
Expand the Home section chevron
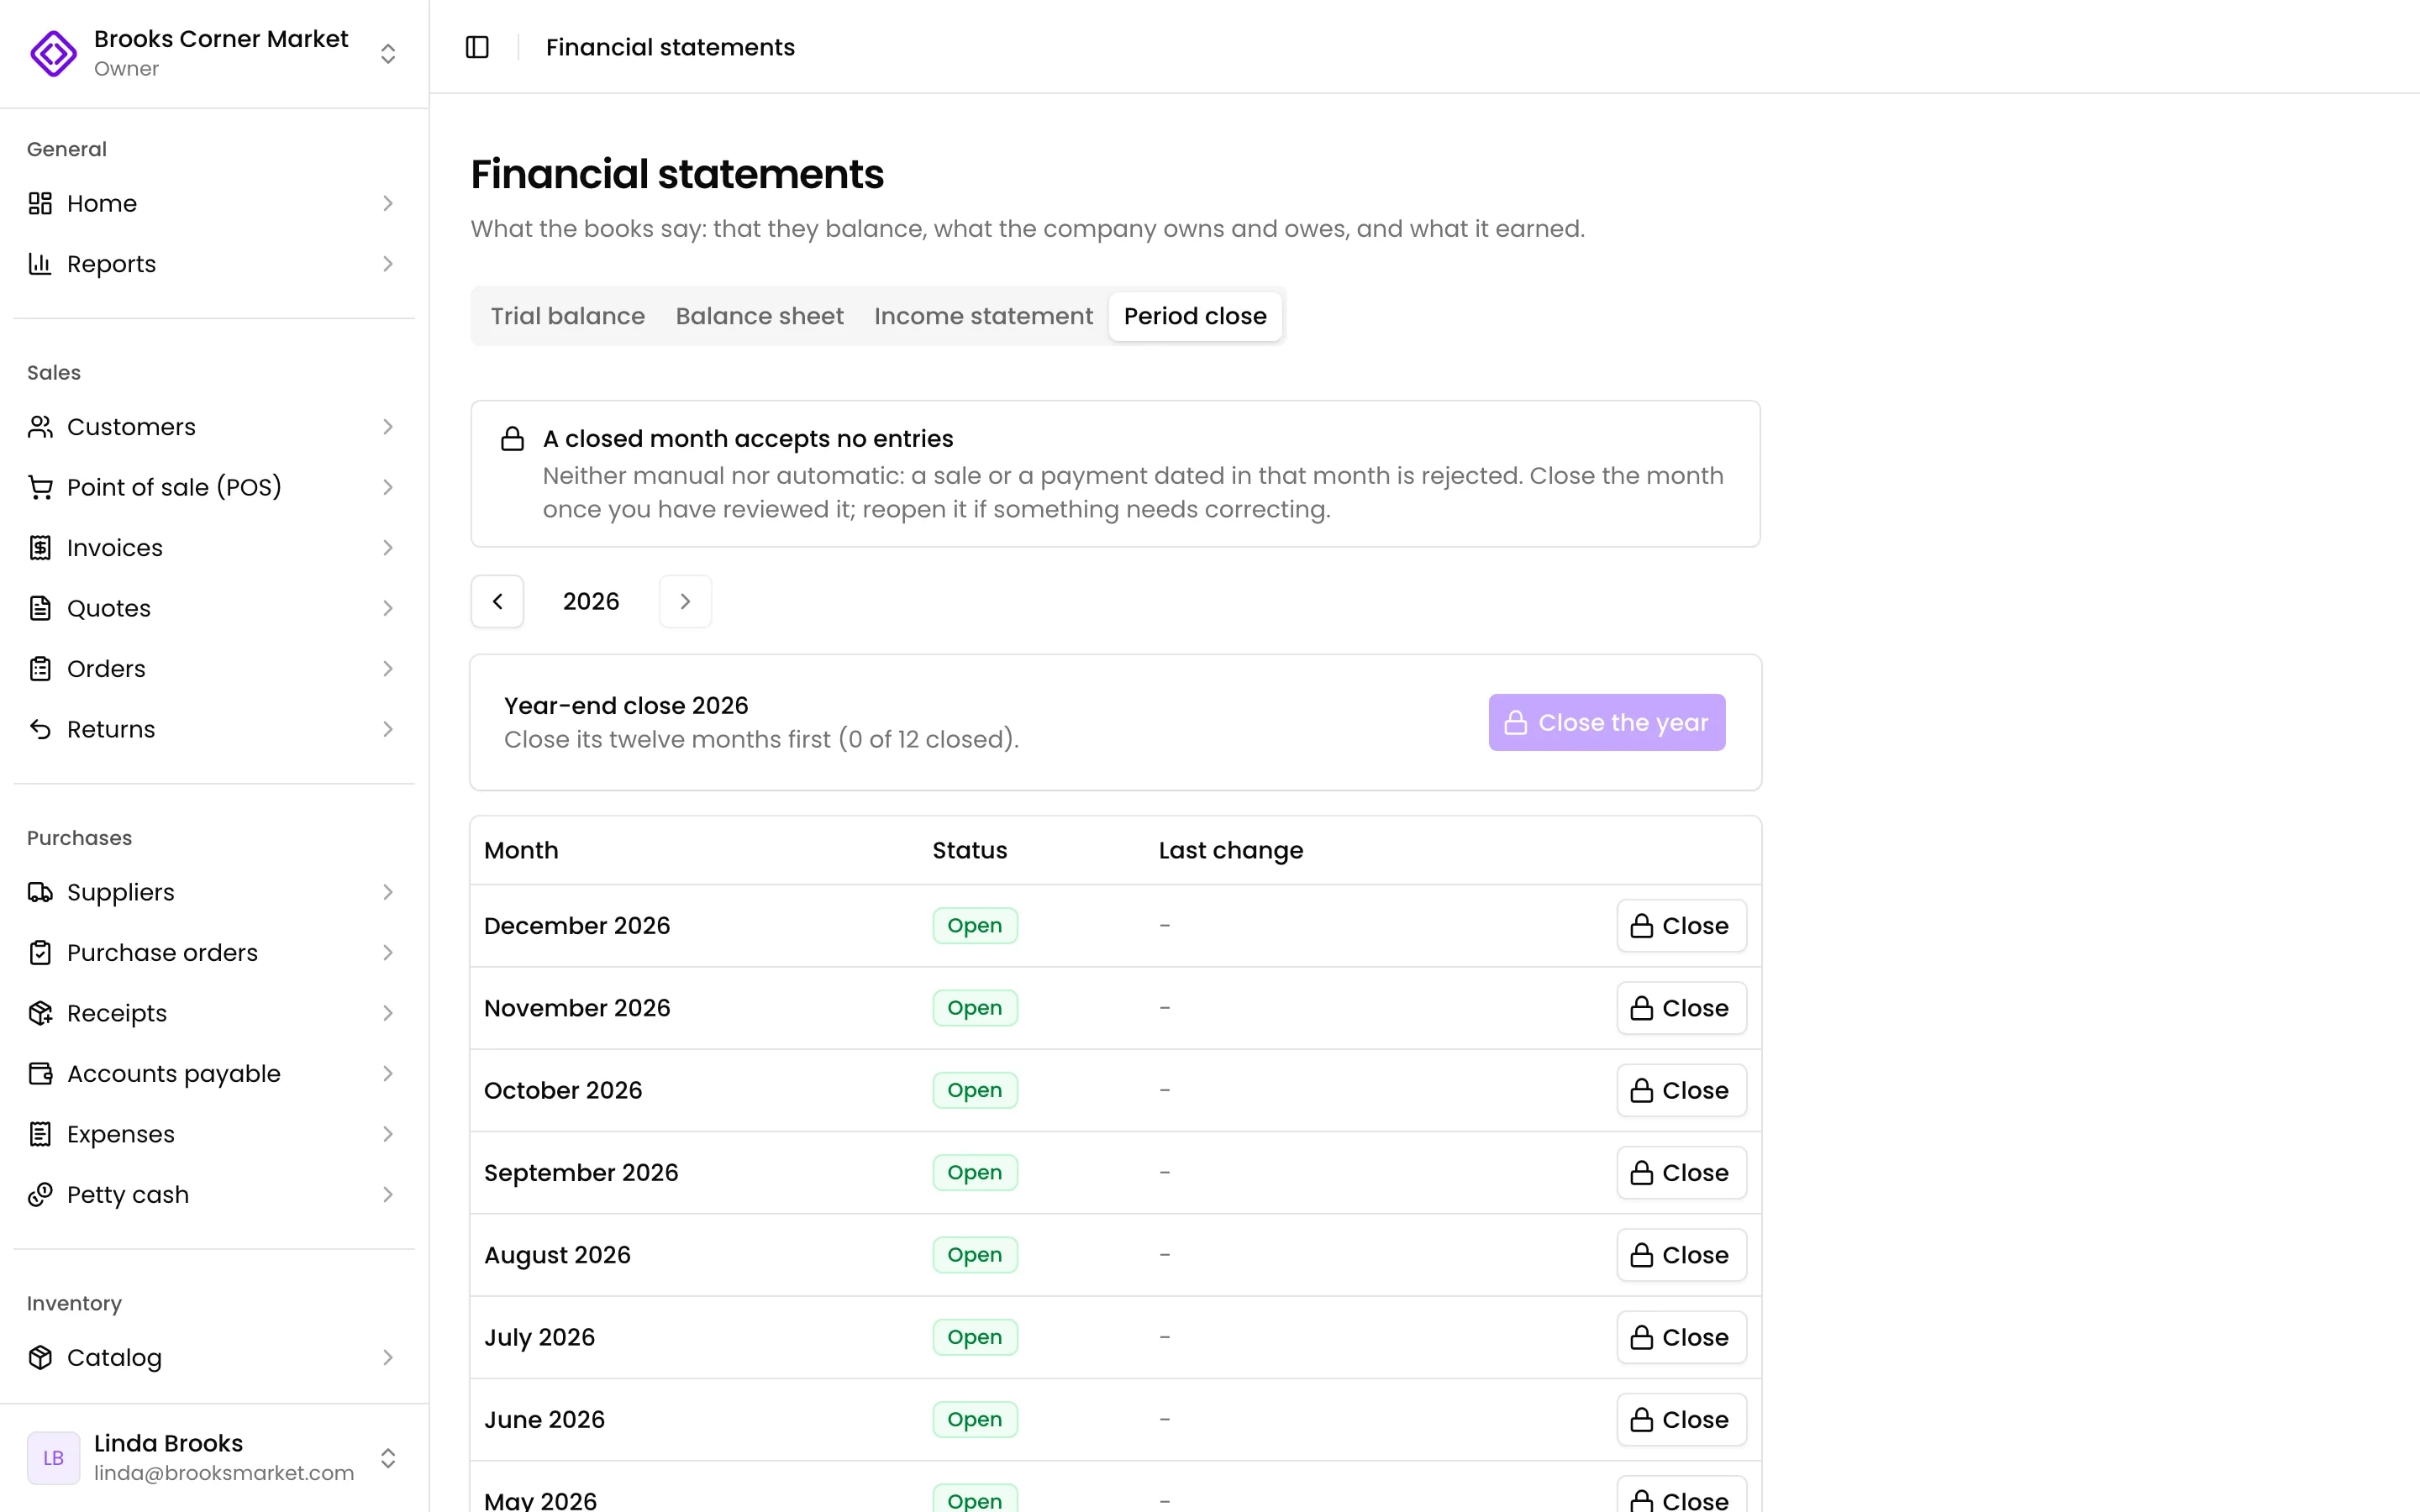[x=388, y=203]
